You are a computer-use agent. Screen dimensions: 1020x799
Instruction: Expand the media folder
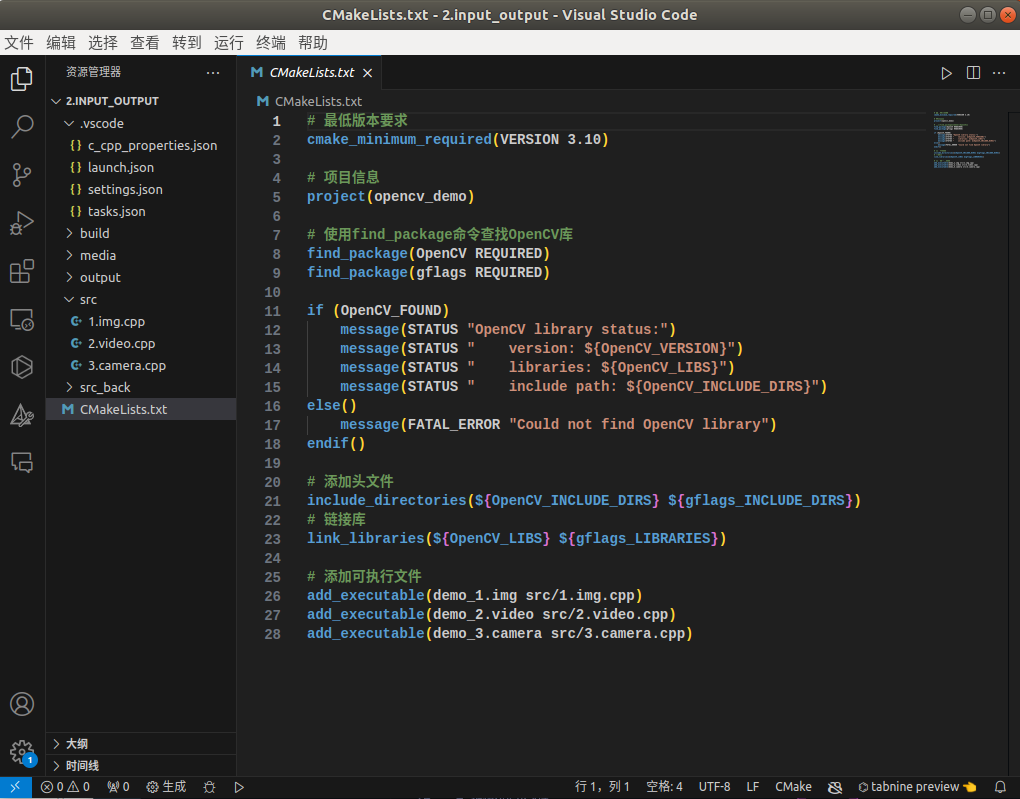tap(97, 255)
